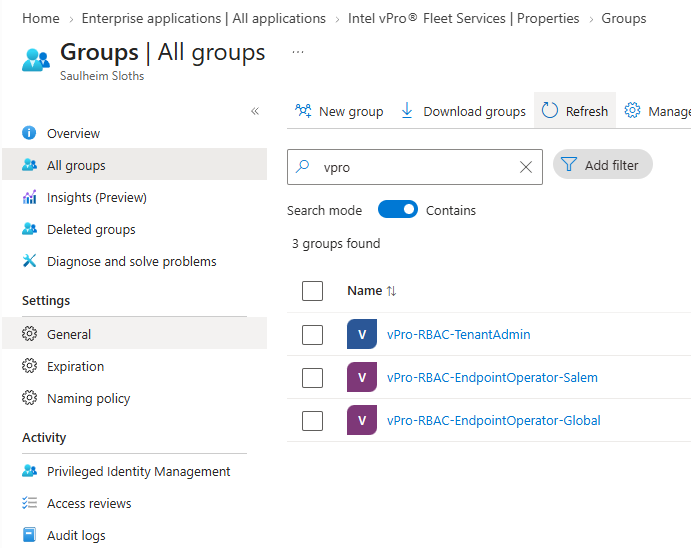Click the New group icon

pos(303,111)
